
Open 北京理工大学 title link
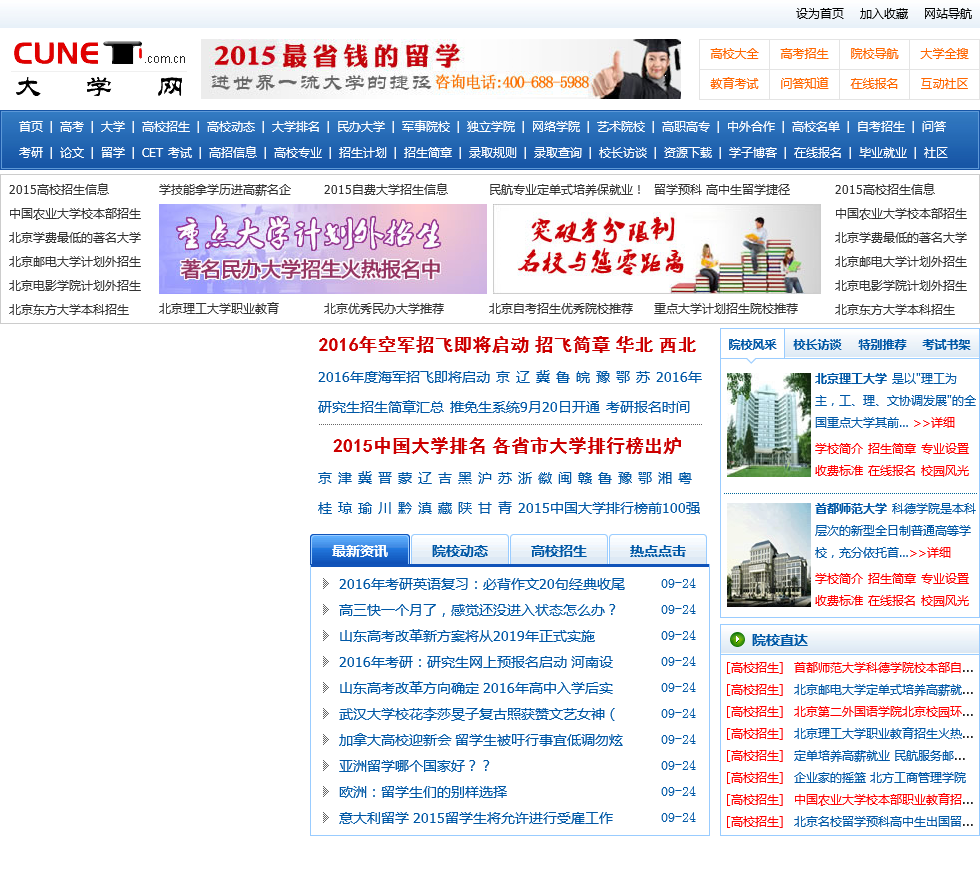851,379
